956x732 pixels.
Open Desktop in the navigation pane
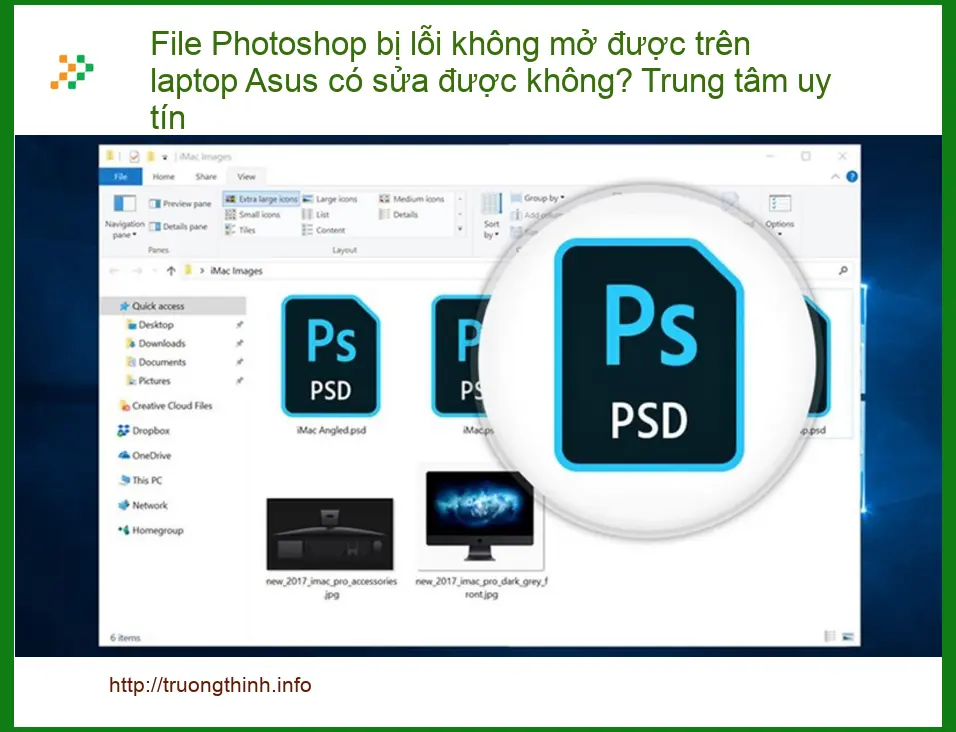[149, 325]
